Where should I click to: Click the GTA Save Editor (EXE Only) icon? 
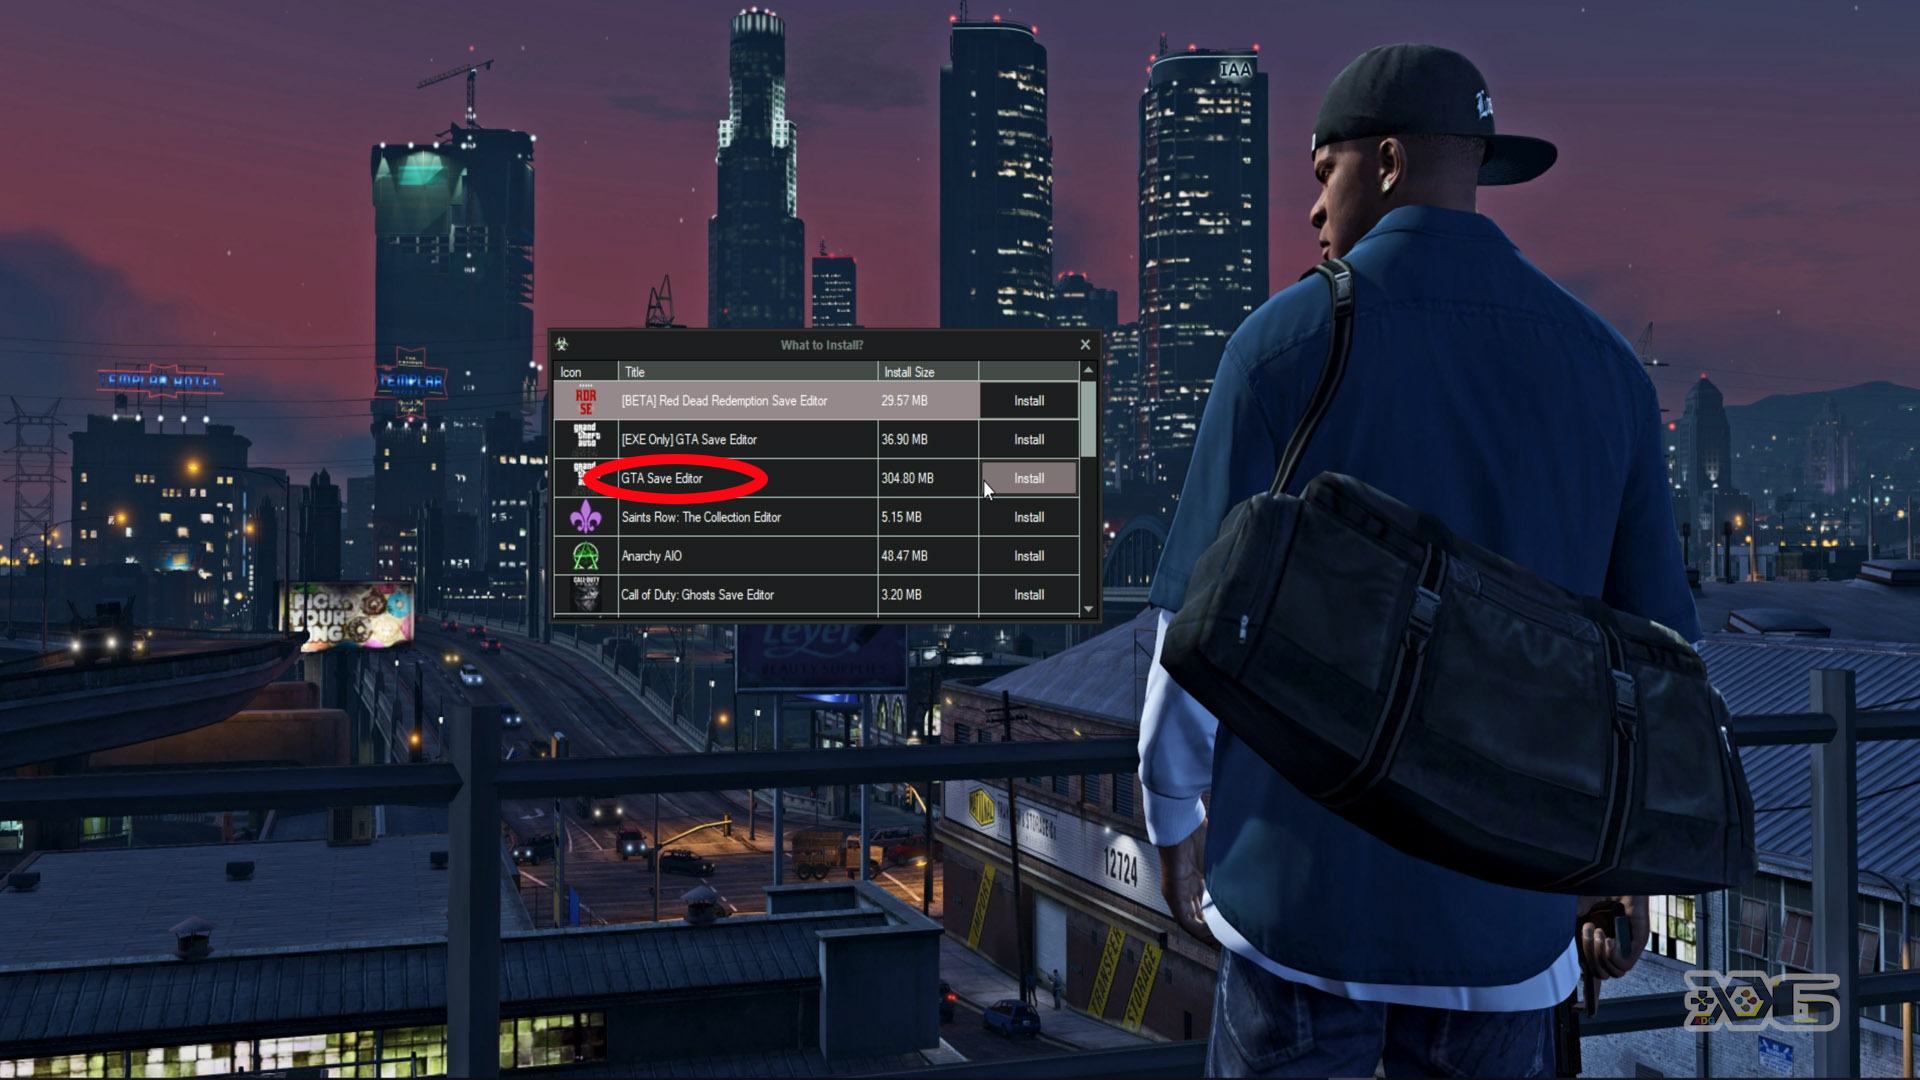coord(587,438)
